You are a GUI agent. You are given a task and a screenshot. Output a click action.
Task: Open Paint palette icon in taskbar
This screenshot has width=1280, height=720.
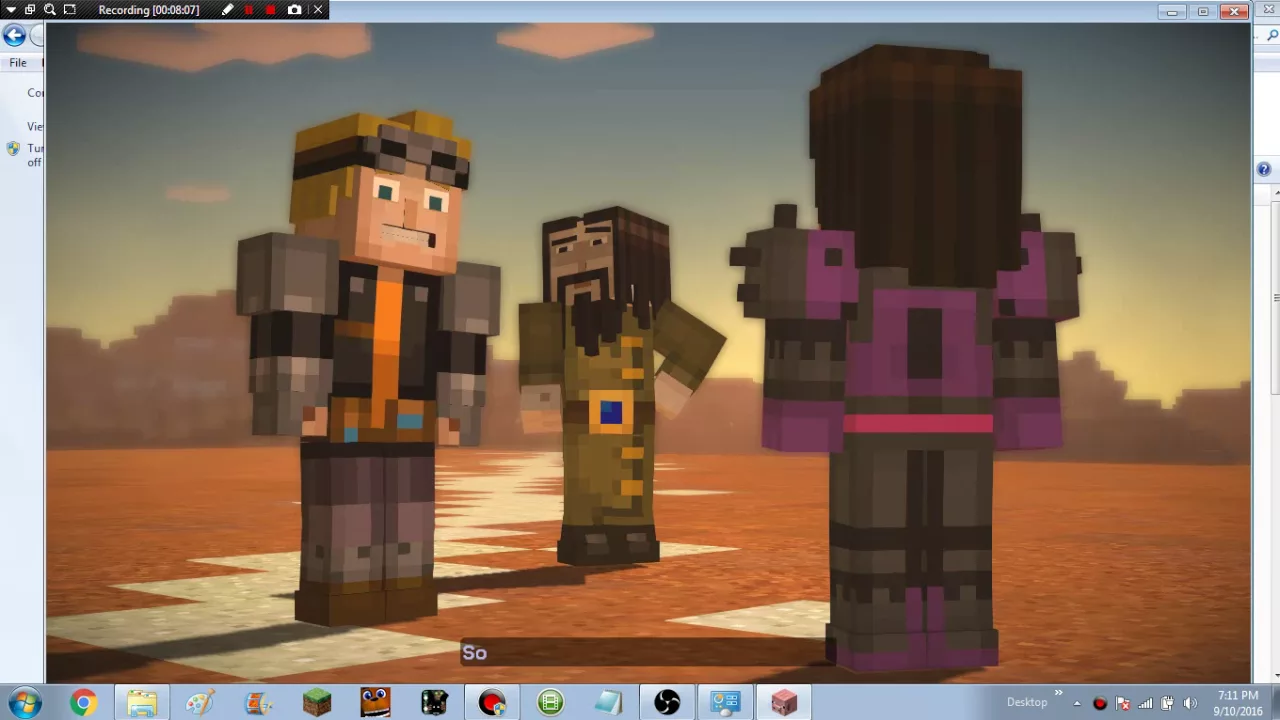[x=200, y=703]
